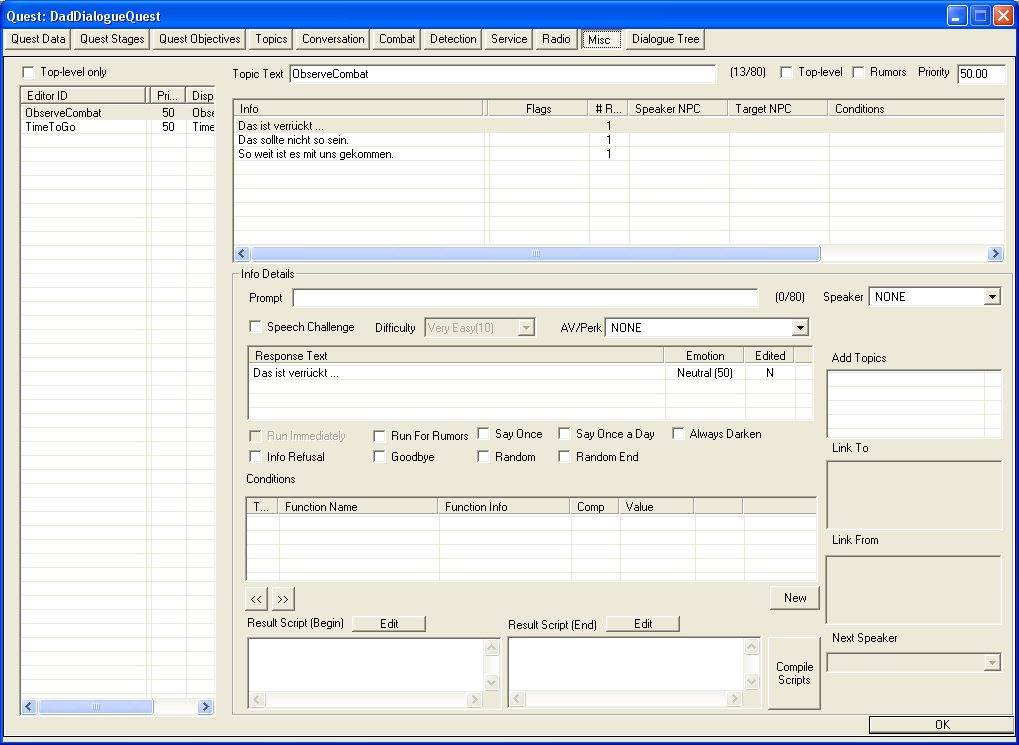
Task: Click the Response Text column header
Action: [456, 356]
